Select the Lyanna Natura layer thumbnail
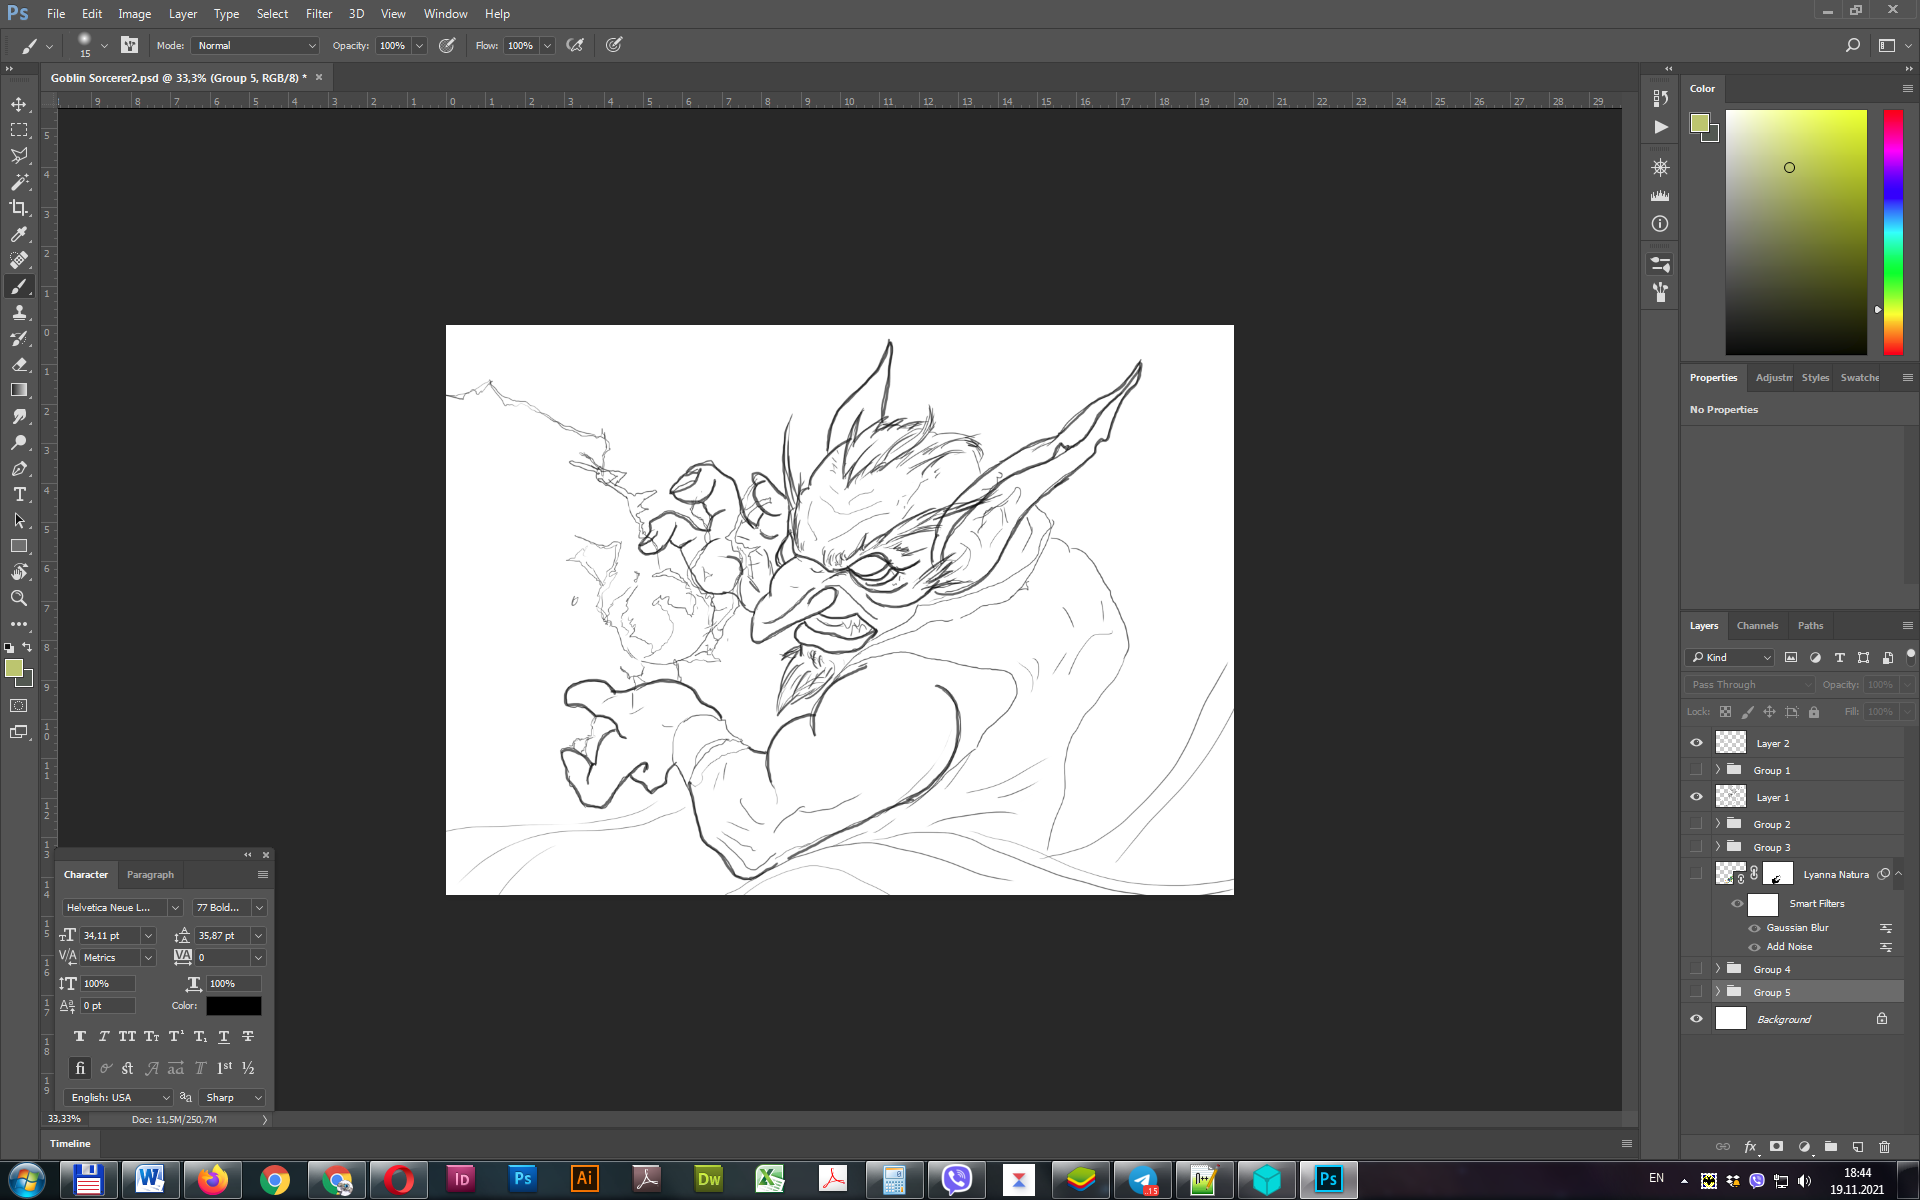The width and height of the screenshot is (1920, 1200). pos(1730,874)
